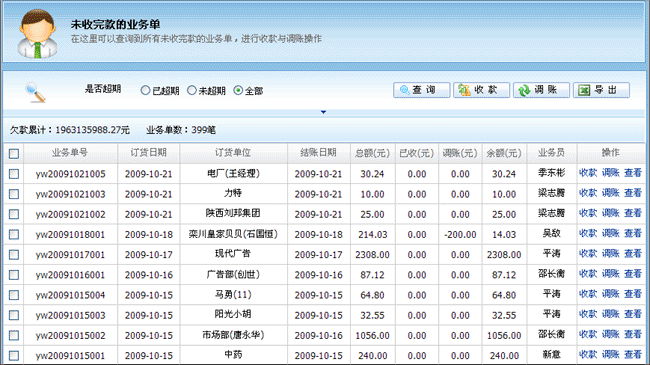
Task: Check the row yw20091016001 checkbox
Action: click(x=14, y=275)
